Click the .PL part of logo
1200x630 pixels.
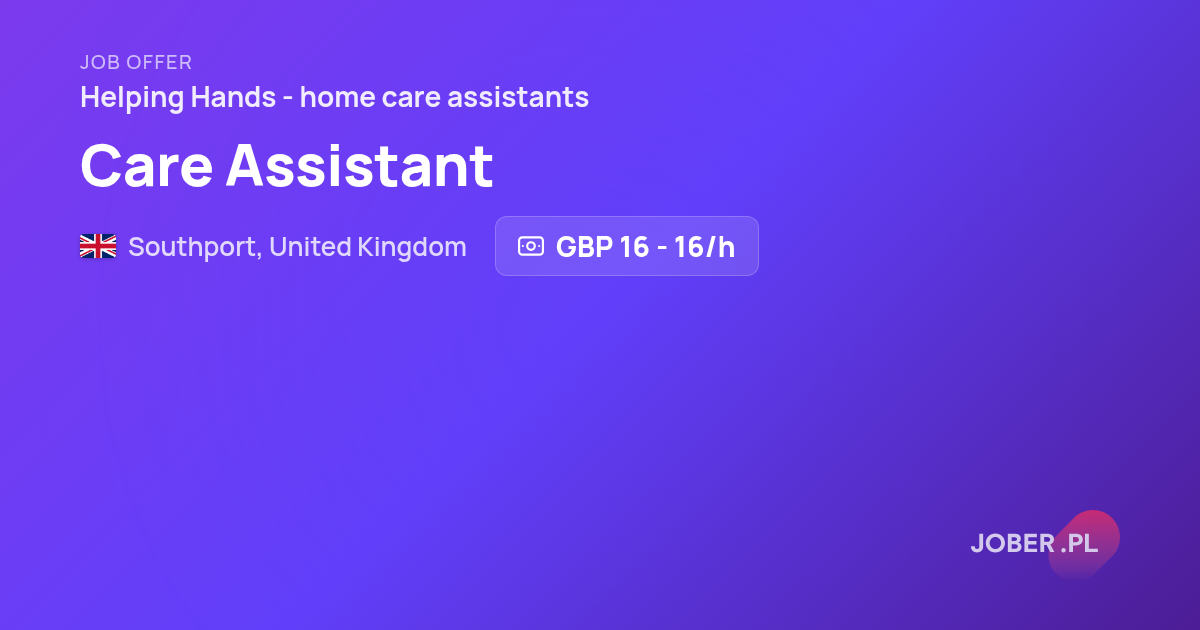coord(1080,544)
